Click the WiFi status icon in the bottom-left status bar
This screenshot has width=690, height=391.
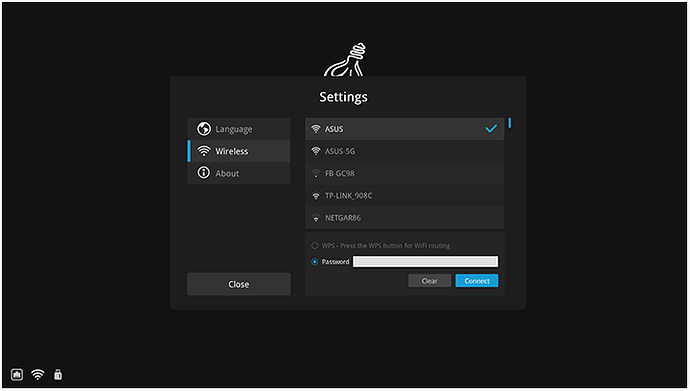click(38, 374)
